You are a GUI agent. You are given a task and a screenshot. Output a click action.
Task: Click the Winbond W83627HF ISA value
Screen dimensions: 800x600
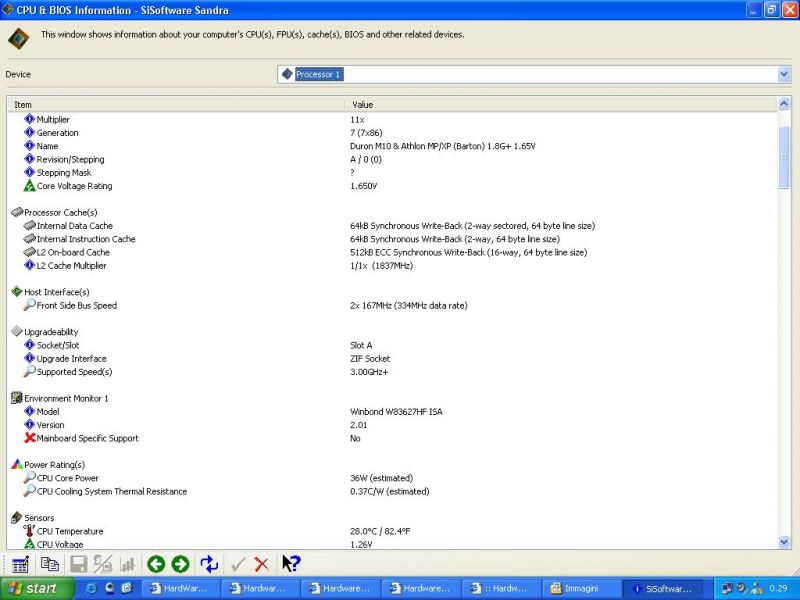(x=396, y=411)
